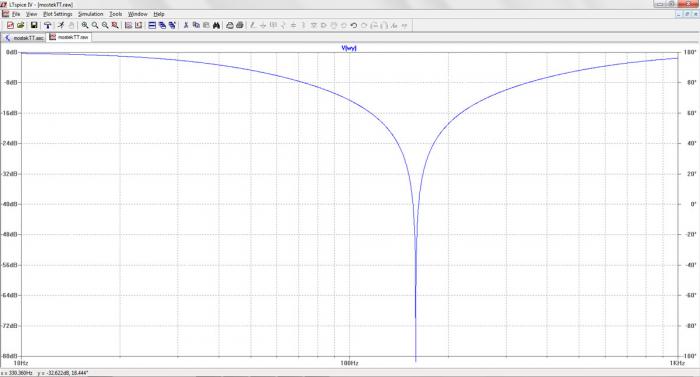Open Control Panel via hammer icon
The width and height of the screenshot is (700, 377).
point(47,25)
